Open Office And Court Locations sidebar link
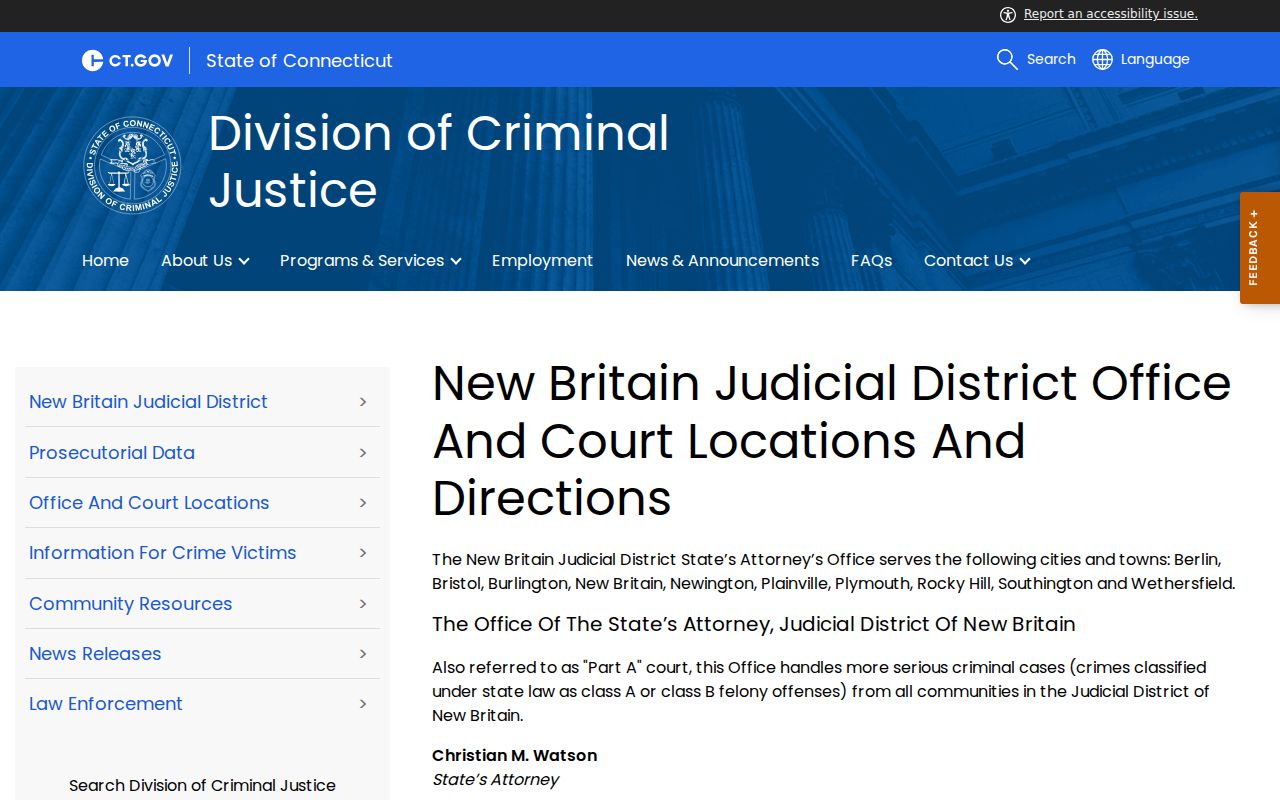The width and height of the screenshot is (1280, 800). pos(149,503)
